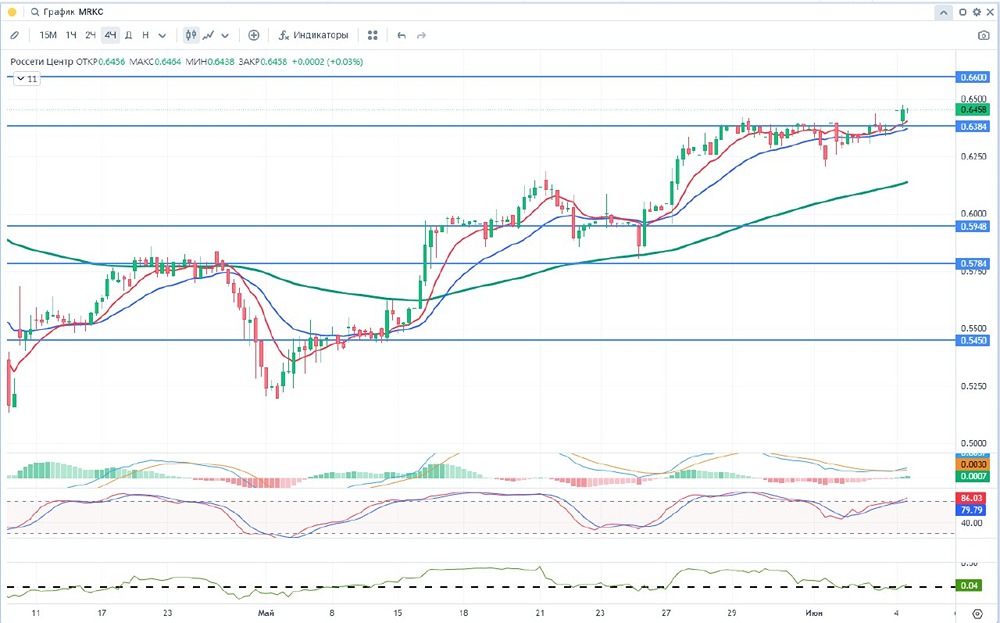Open chart settings gear in the title bar
The height and width of the screenshot is (623, 1000).
pyautogui.click(x=976, y=12)
